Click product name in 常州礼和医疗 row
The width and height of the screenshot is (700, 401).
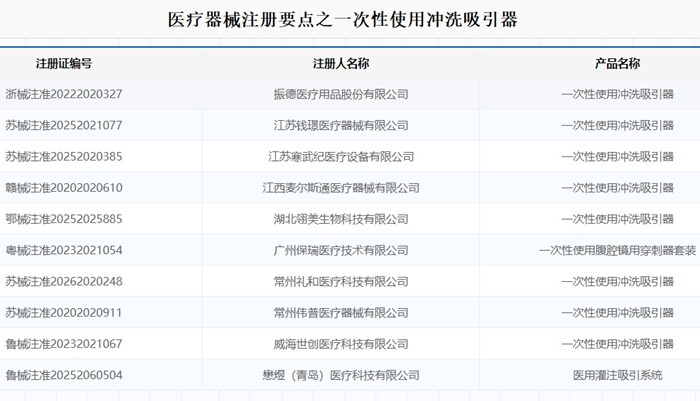[x=617, y=282]
